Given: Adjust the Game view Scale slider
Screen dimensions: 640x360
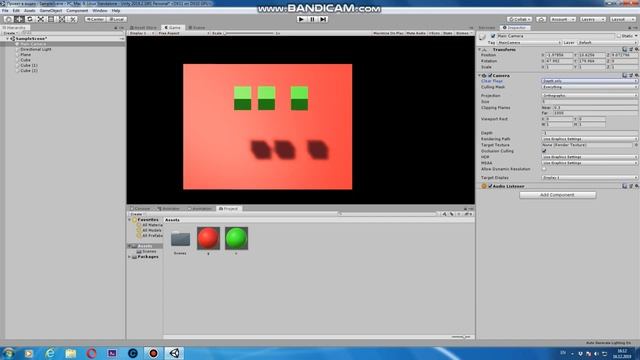Looking at the screenshot, I should point(249,33).
